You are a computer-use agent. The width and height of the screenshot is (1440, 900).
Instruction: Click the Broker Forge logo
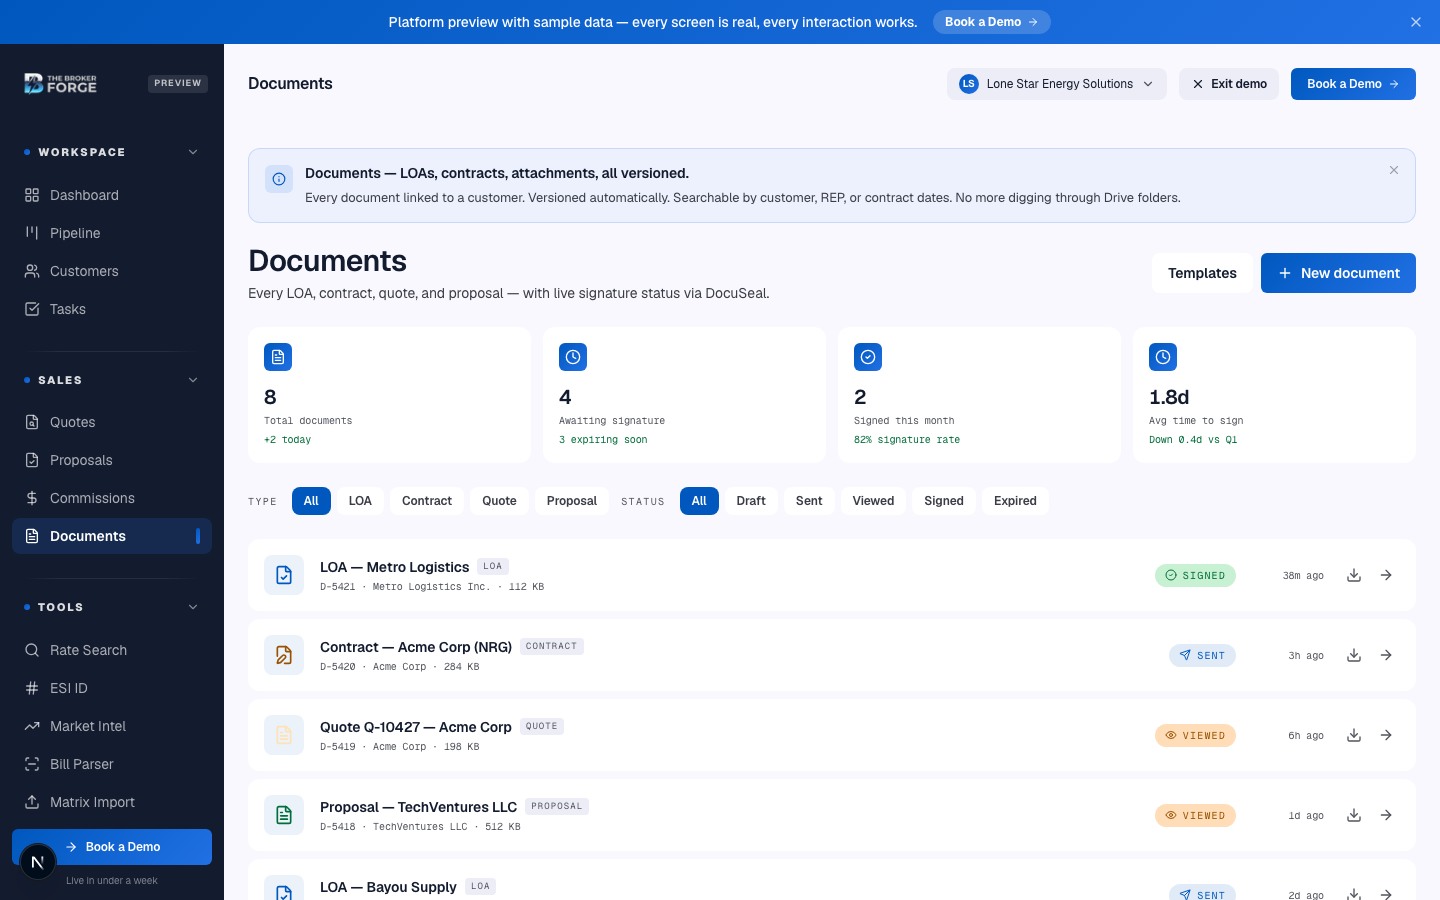pos(60,83)
